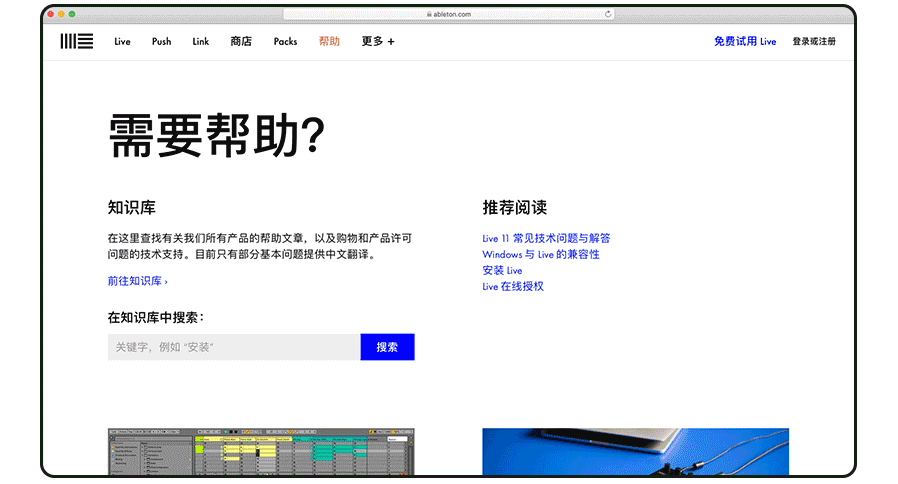Viewport: 898px width, 484px height.
Task: Click the 免费试用 Live link
Action: coord(745,41)
